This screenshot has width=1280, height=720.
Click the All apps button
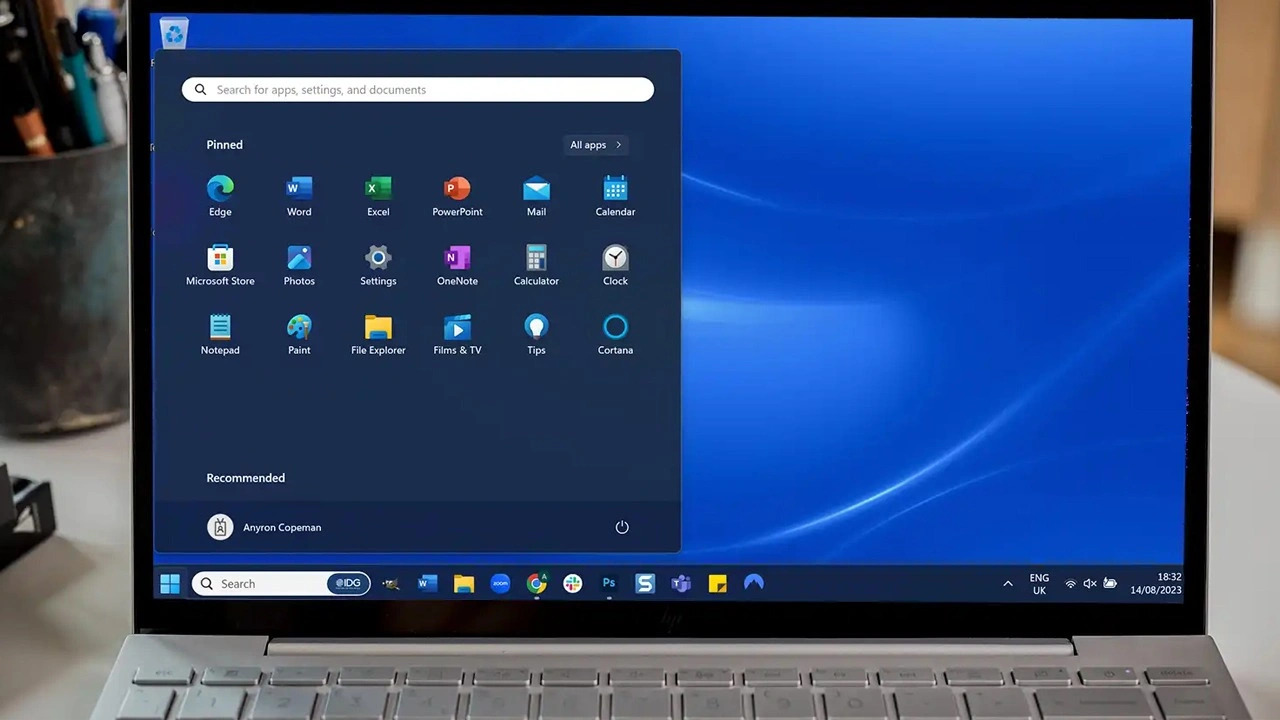(596, 145)
